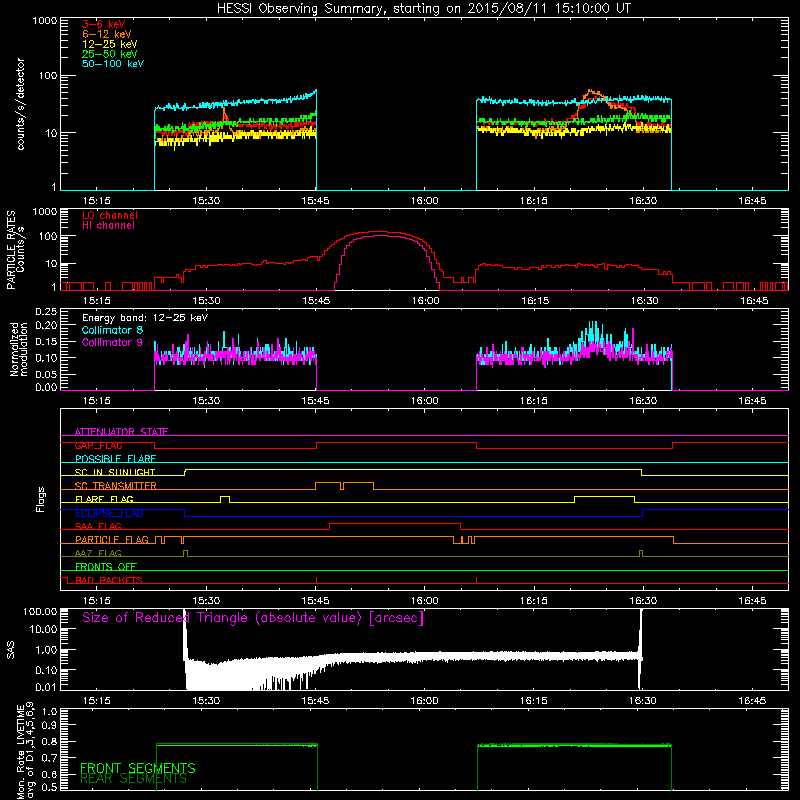Select the FRONT SEGMENTS legend label

click(x=138, y=768)
